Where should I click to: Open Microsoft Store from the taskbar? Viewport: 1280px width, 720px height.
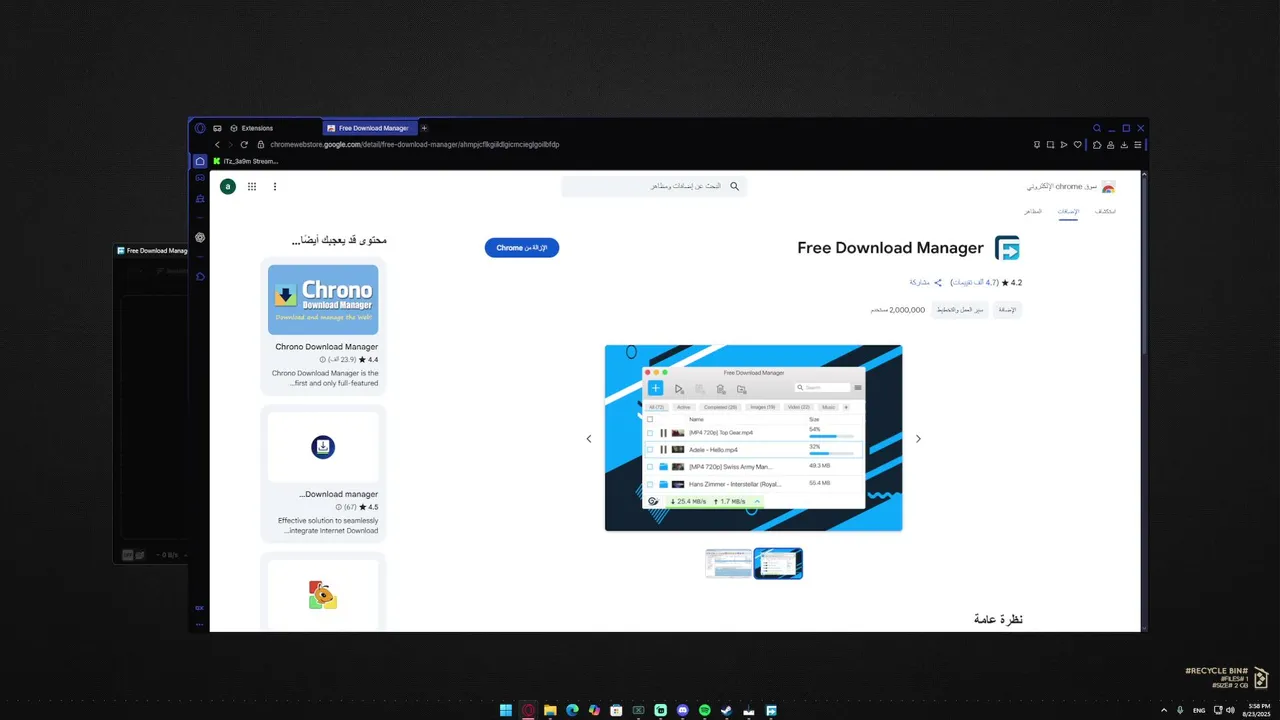616,710
